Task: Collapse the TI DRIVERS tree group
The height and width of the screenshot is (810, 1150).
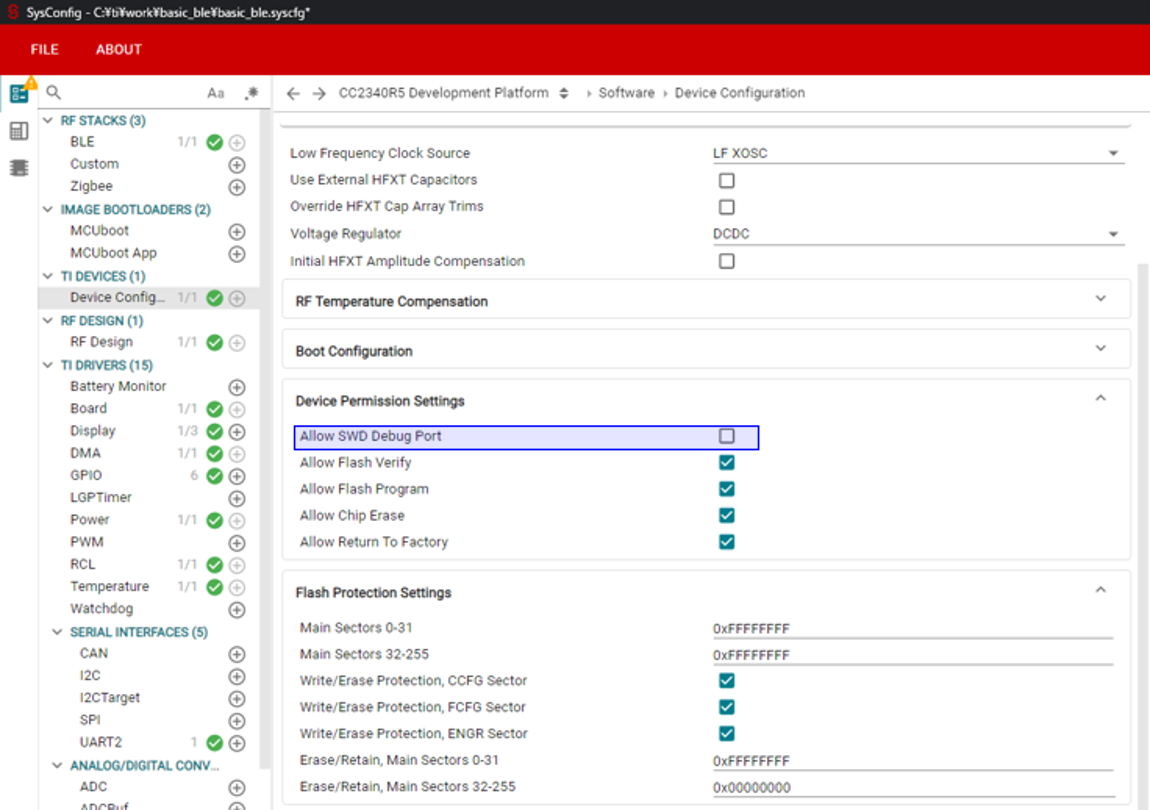Action: (48, 365)
